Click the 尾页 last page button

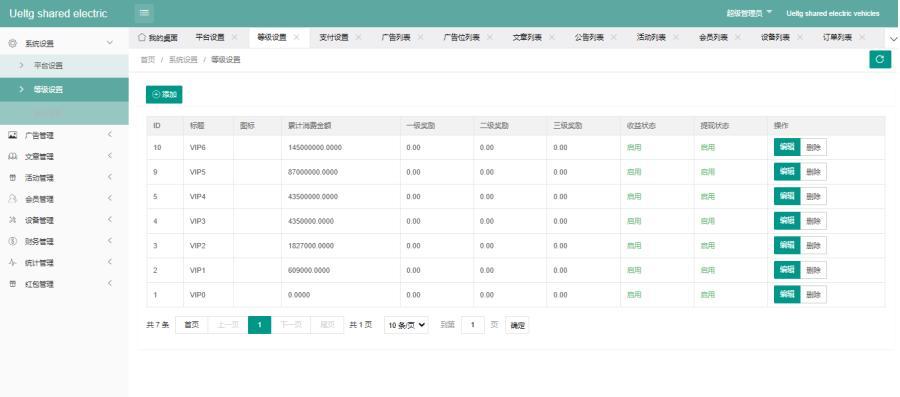tap(327, 325)
